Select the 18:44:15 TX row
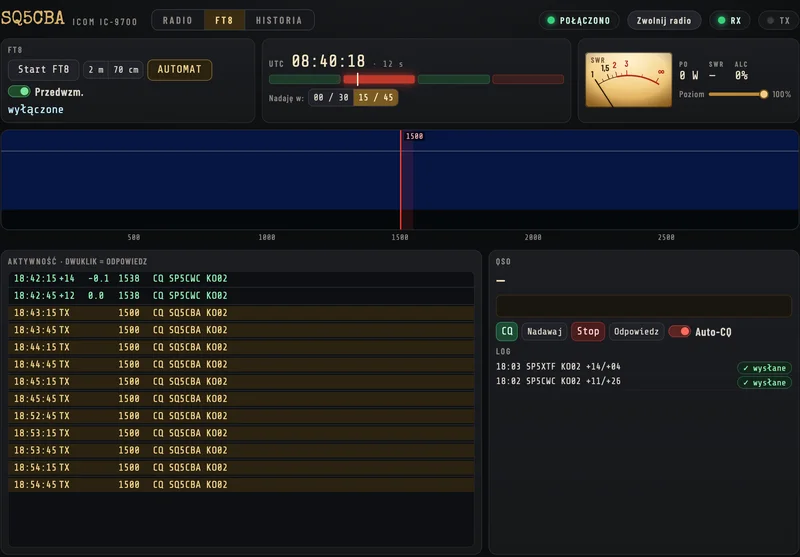The image size is (800, 557). [x=241, y=347]
